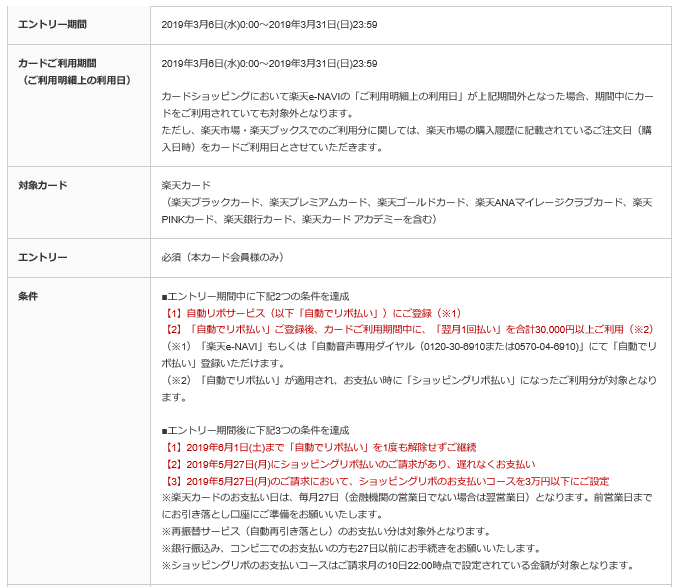Click the note ※楽天カードのお支払い日は、毎月27日

407,498
